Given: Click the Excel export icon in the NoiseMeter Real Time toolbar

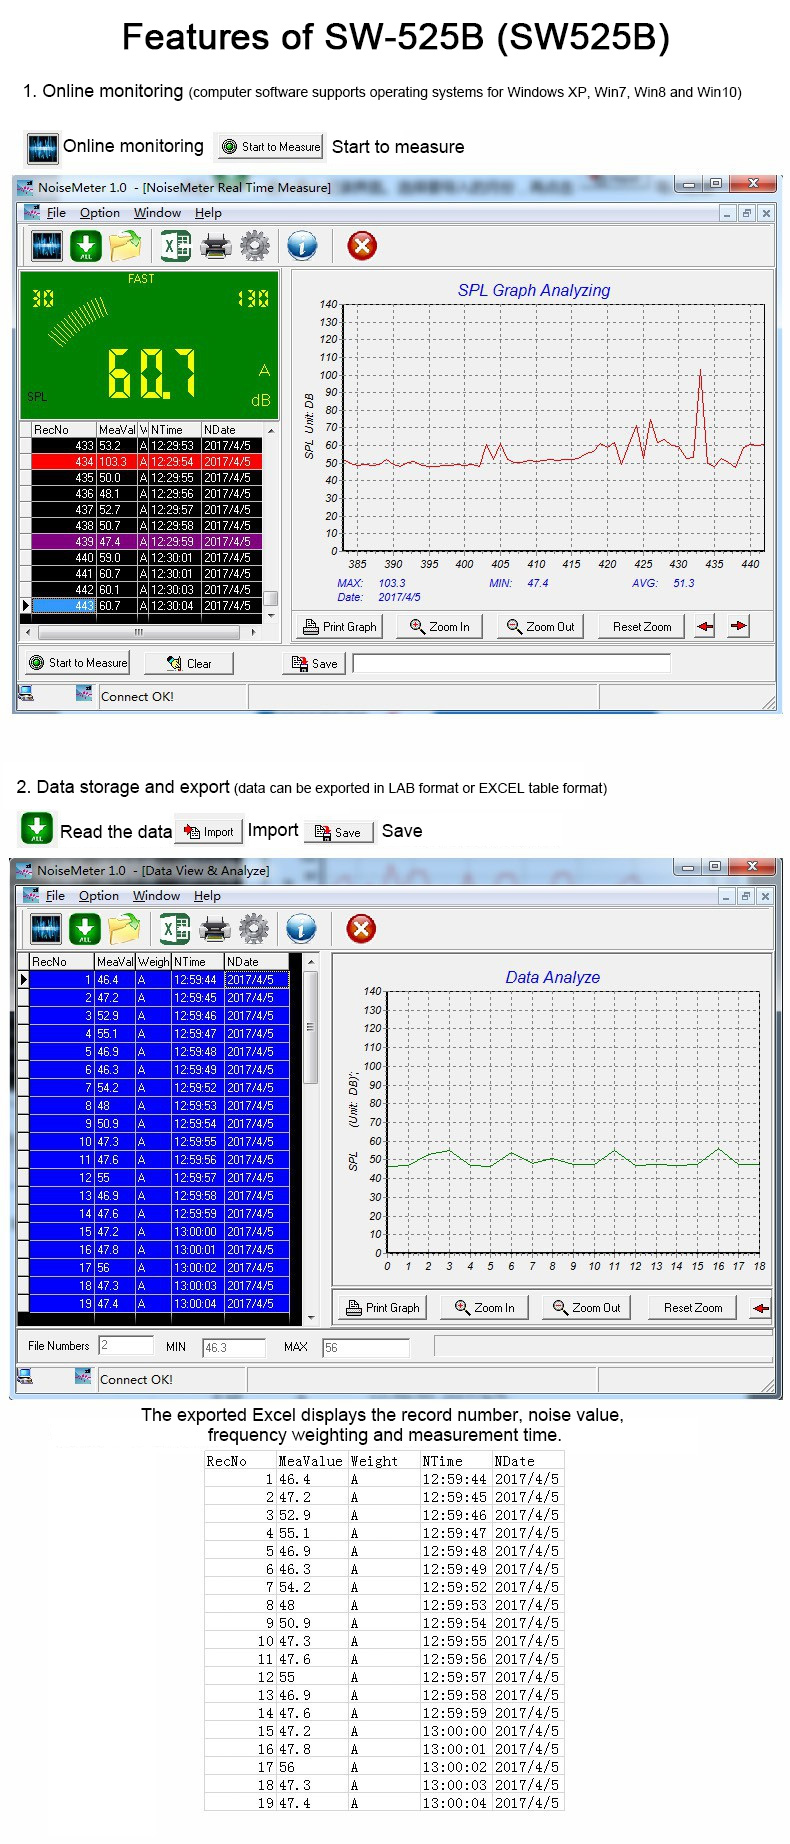Looking at the screenshot, I should [x=176, y=245].
